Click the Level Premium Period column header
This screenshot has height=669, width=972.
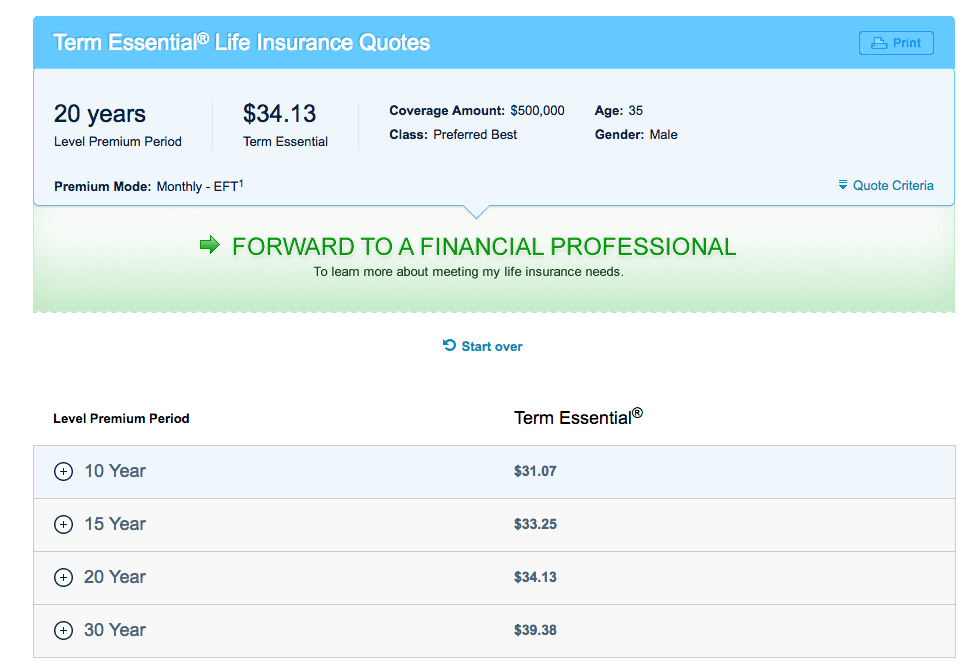122,419
